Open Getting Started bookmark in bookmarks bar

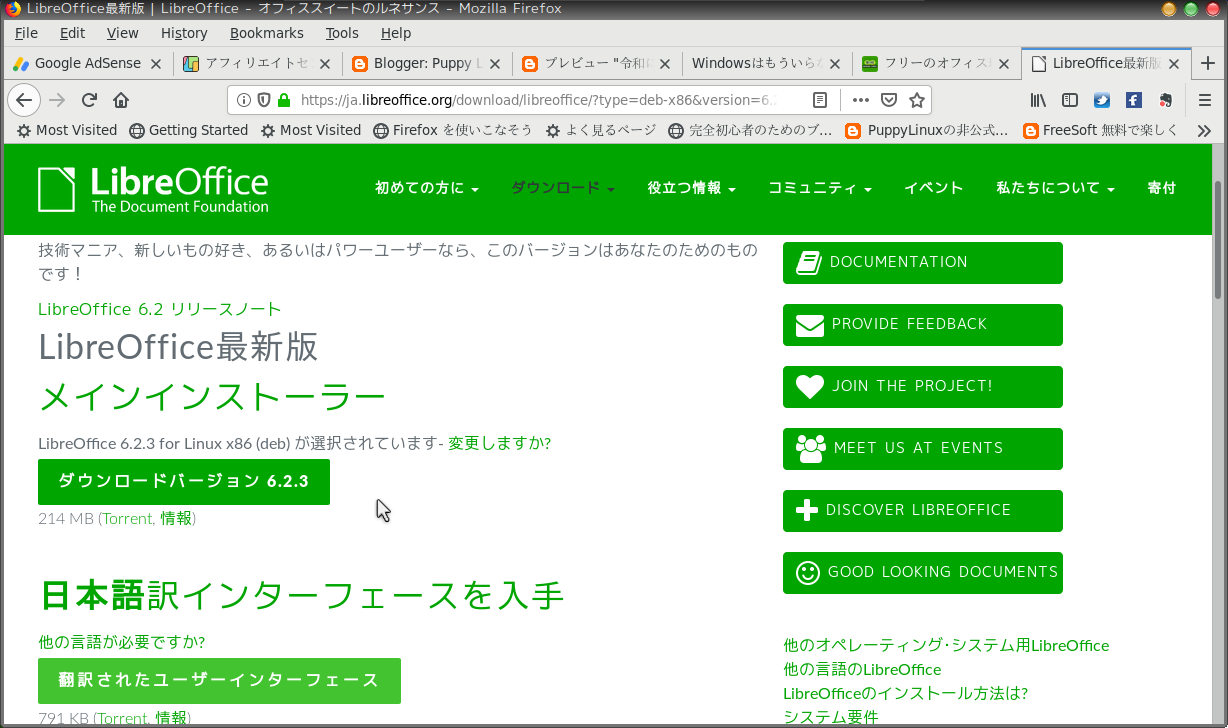tap(188, 130)
